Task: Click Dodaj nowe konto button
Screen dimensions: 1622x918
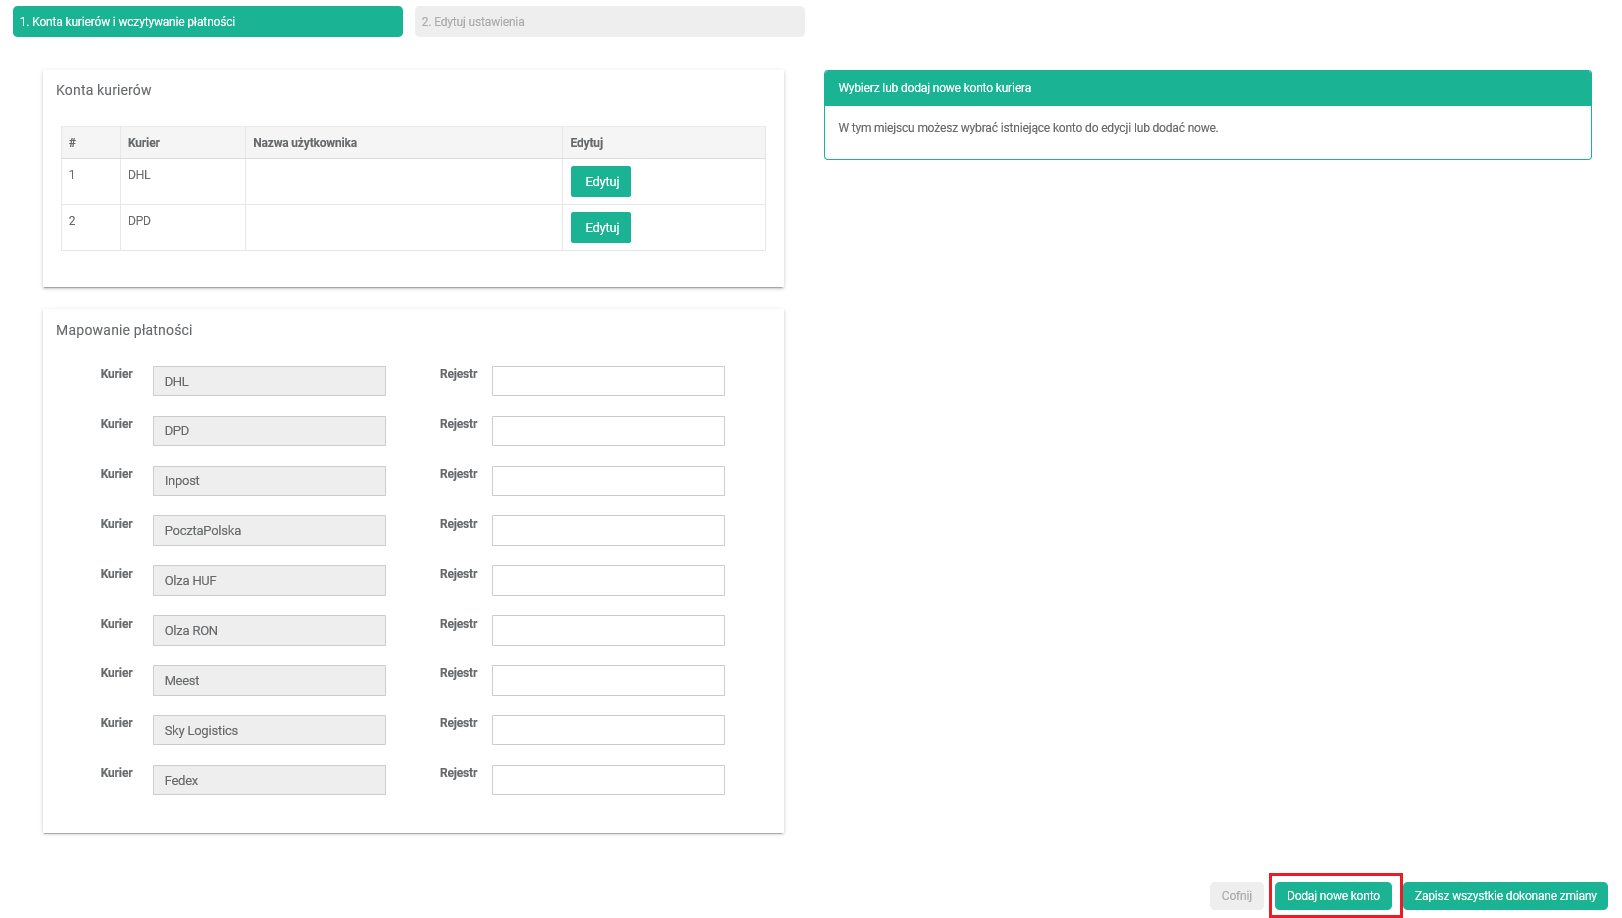Action: click(x=1333, y=896)
